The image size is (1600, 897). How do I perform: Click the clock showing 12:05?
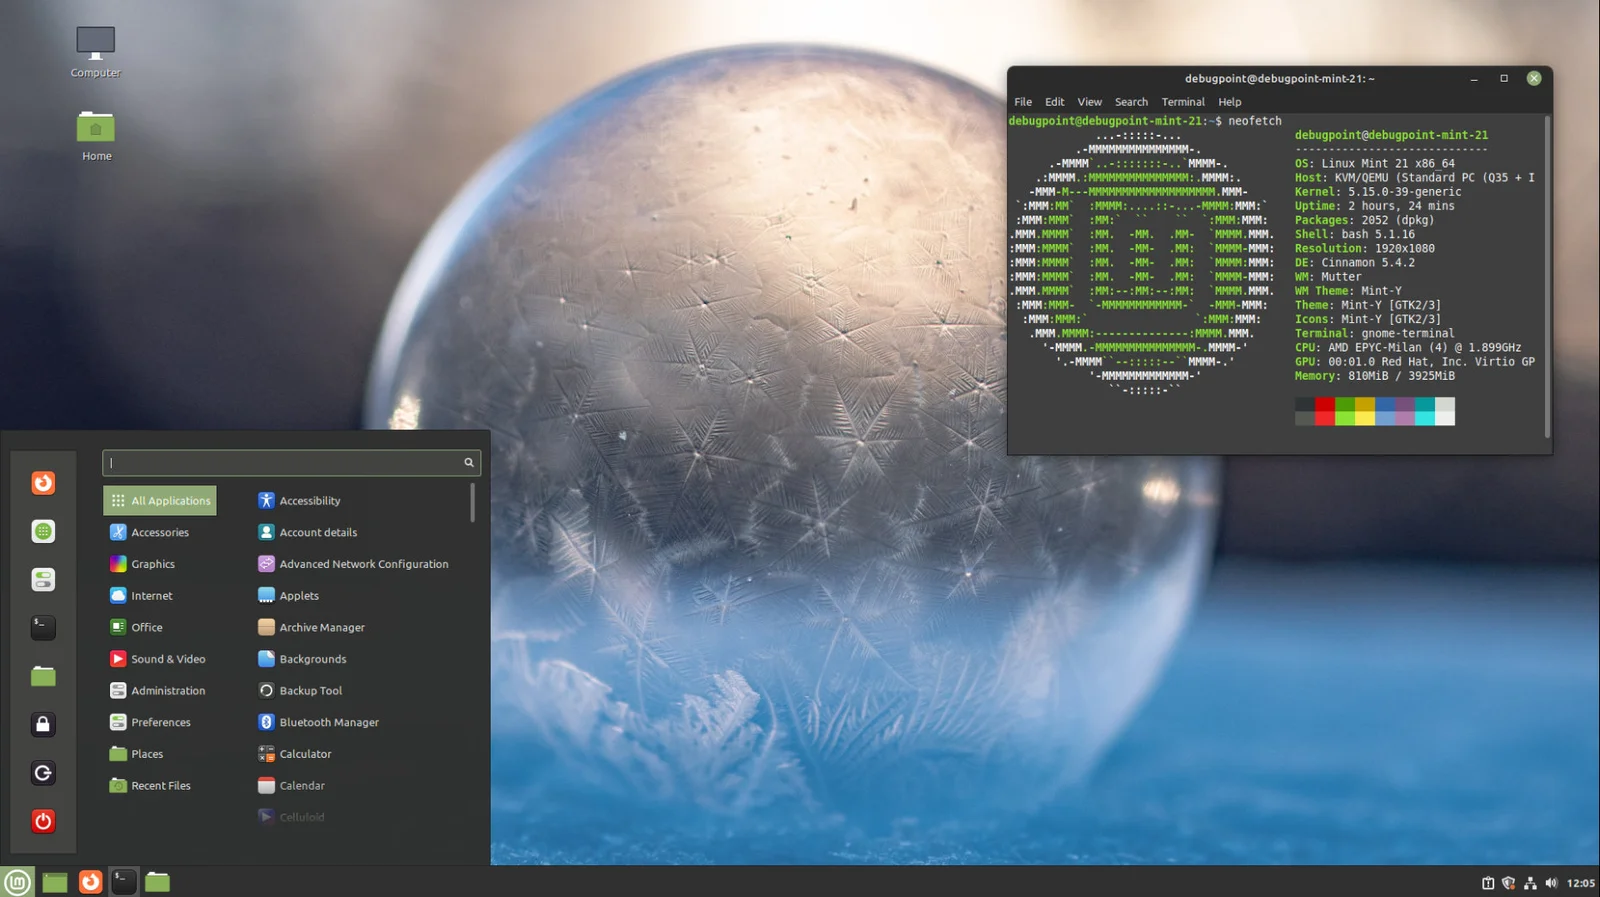[1581, 883]
